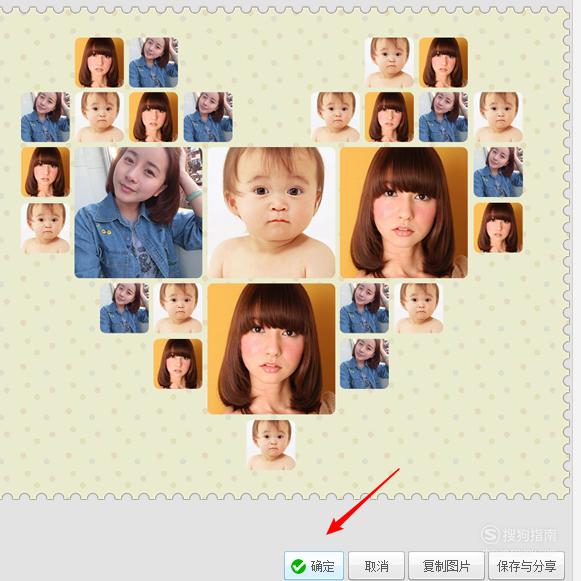Select small bob-hair thumbnail left of large denim photo

point(45,172)
